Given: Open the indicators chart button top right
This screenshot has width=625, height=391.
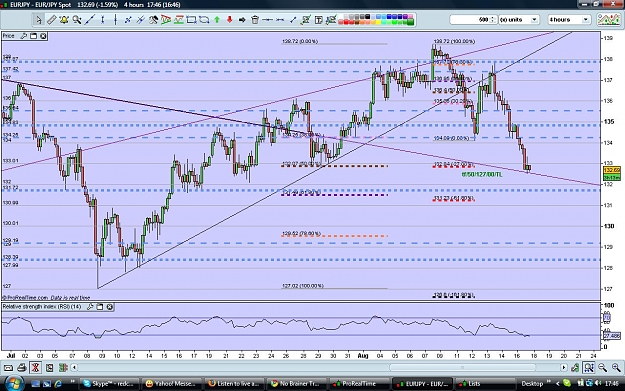Looking at the screenshot, I should coord(608,20).
